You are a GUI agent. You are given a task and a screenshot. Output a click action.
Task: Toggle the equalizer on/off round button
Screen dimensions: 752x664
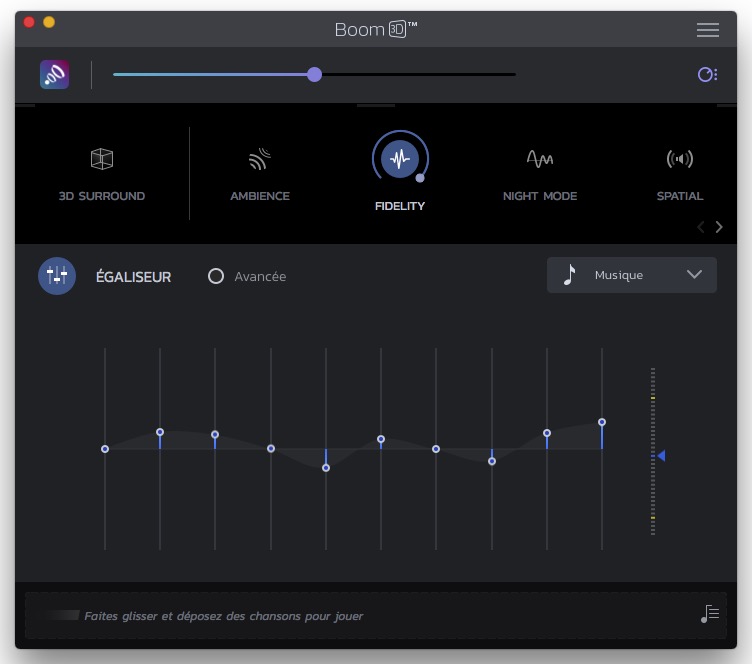point(57,276)
